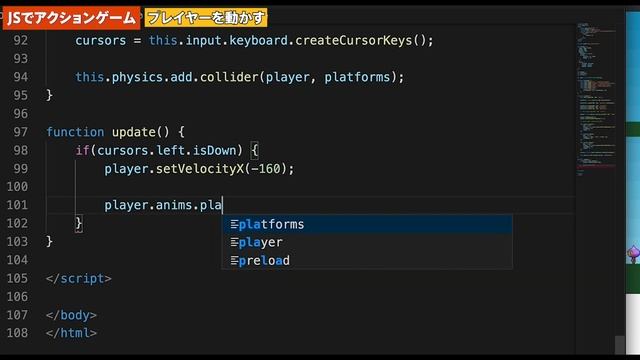This screenshot has height=360, width=640.
Task: Click createCursorKeys in line 92
Action: coord(353,40)
